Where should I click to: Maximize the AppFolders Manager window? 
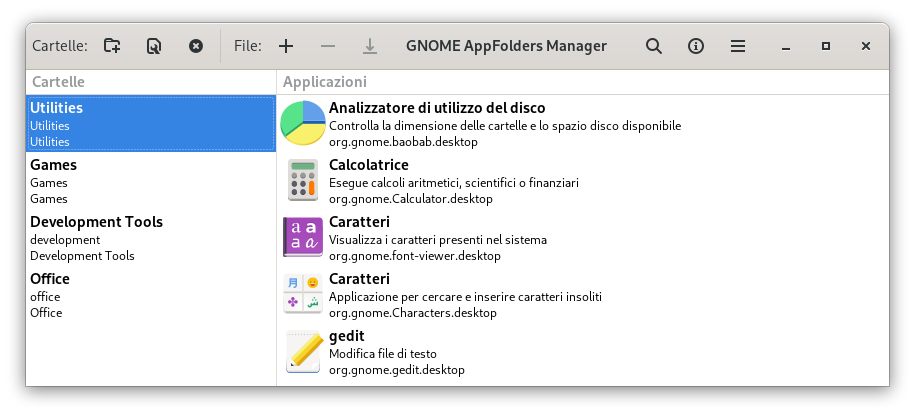[826, 46]
